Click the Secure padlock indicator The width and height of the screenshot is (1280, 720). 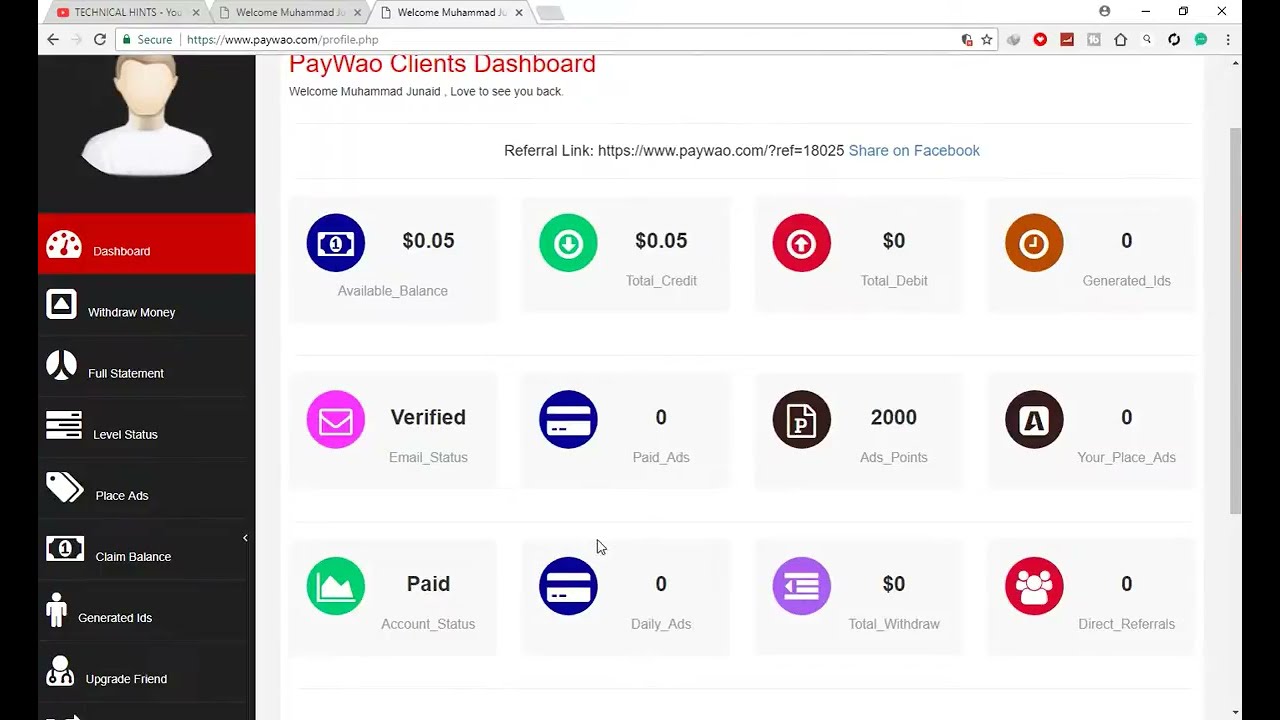coord(147,40)
